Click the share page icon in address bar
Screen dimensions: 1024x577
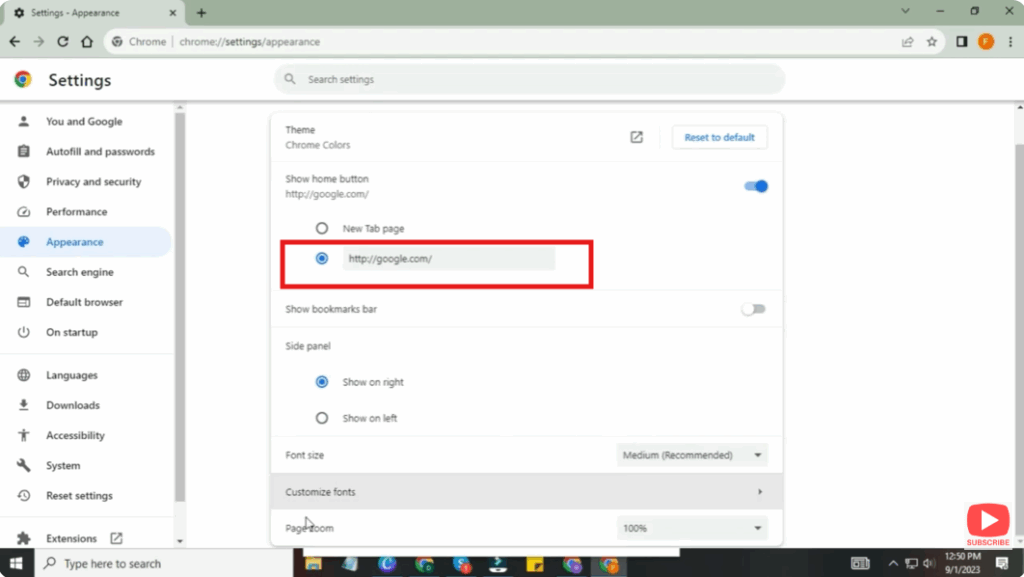click(907, 42)
